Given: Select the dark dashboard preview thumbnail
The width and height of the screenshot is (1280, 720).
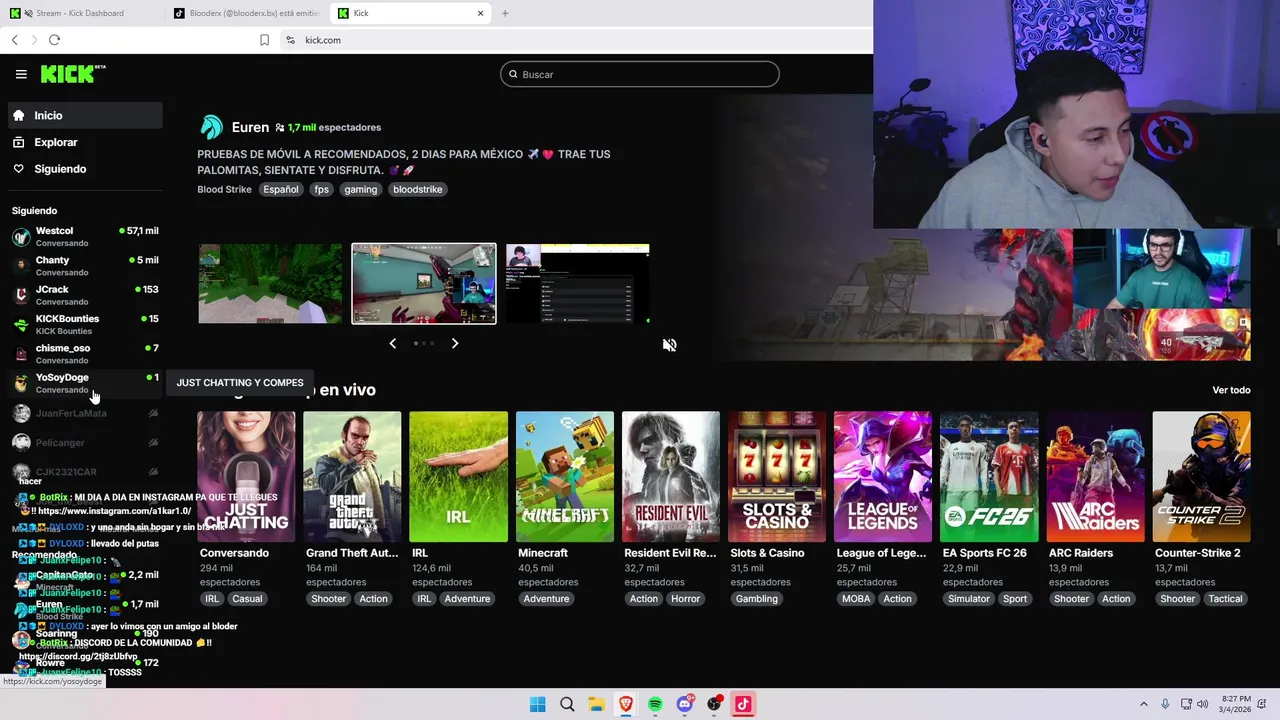Looking at the screenshot, I should coord(578,284).
